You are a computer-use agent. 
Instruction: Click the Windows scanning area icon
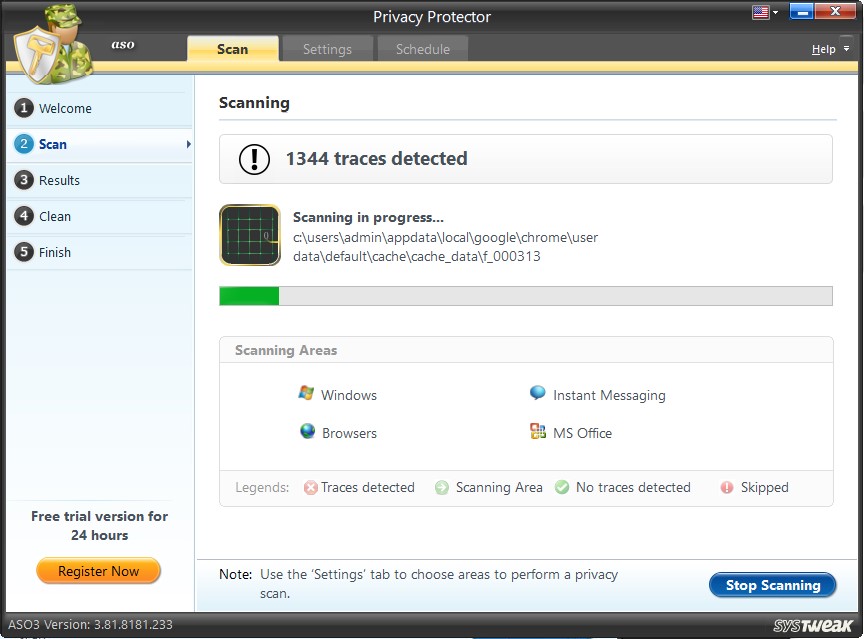(307, 394)
